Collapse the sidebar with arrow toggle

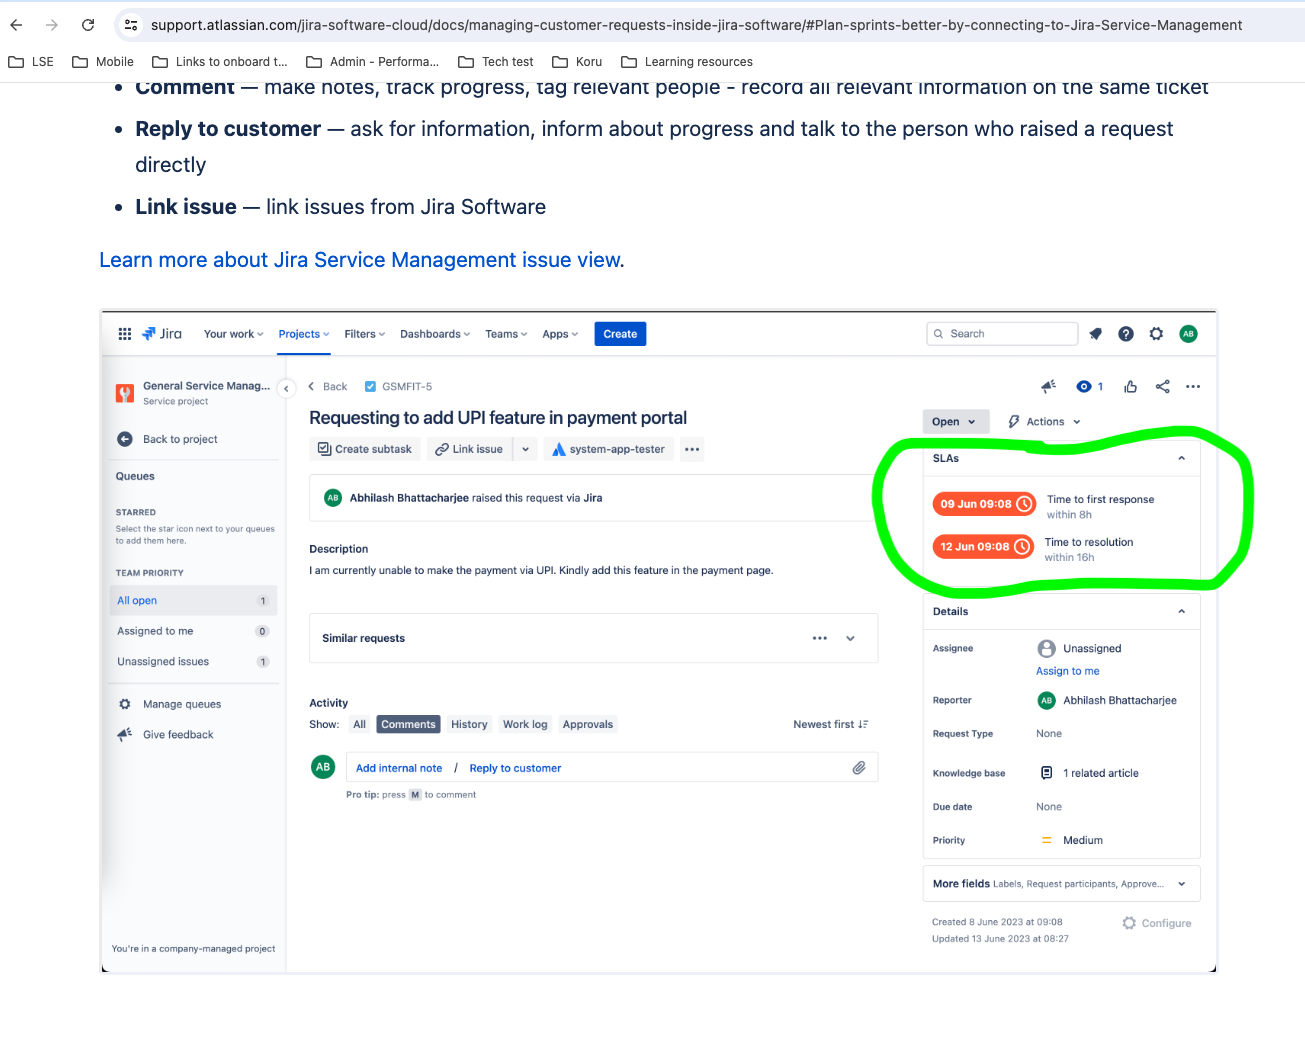[x=286, y=388]
